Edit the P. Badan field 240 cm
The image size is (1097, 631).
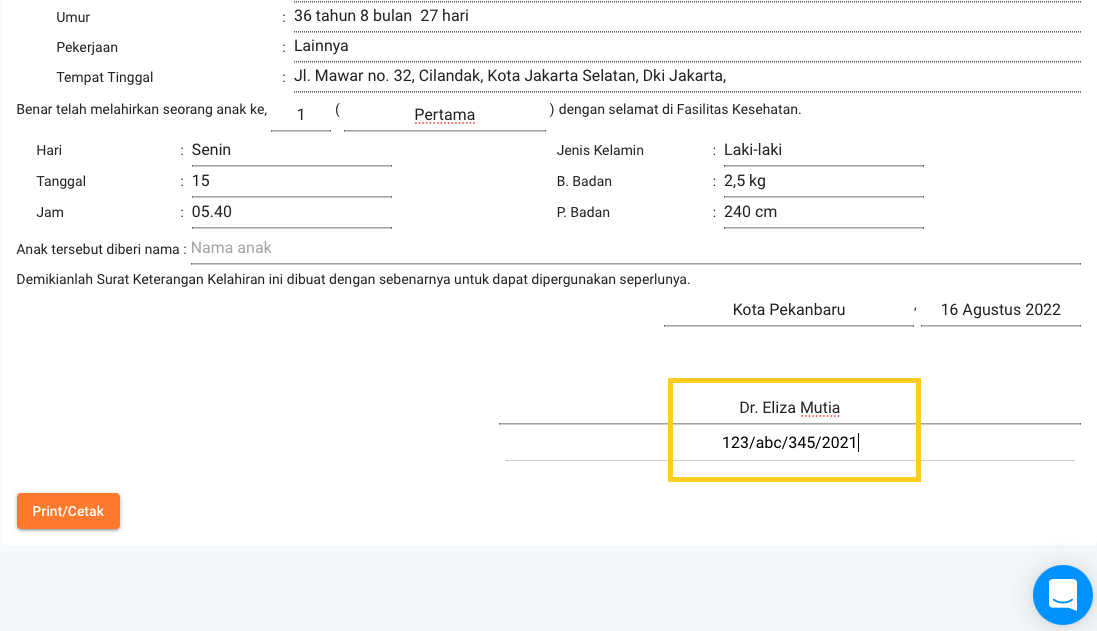823,212
